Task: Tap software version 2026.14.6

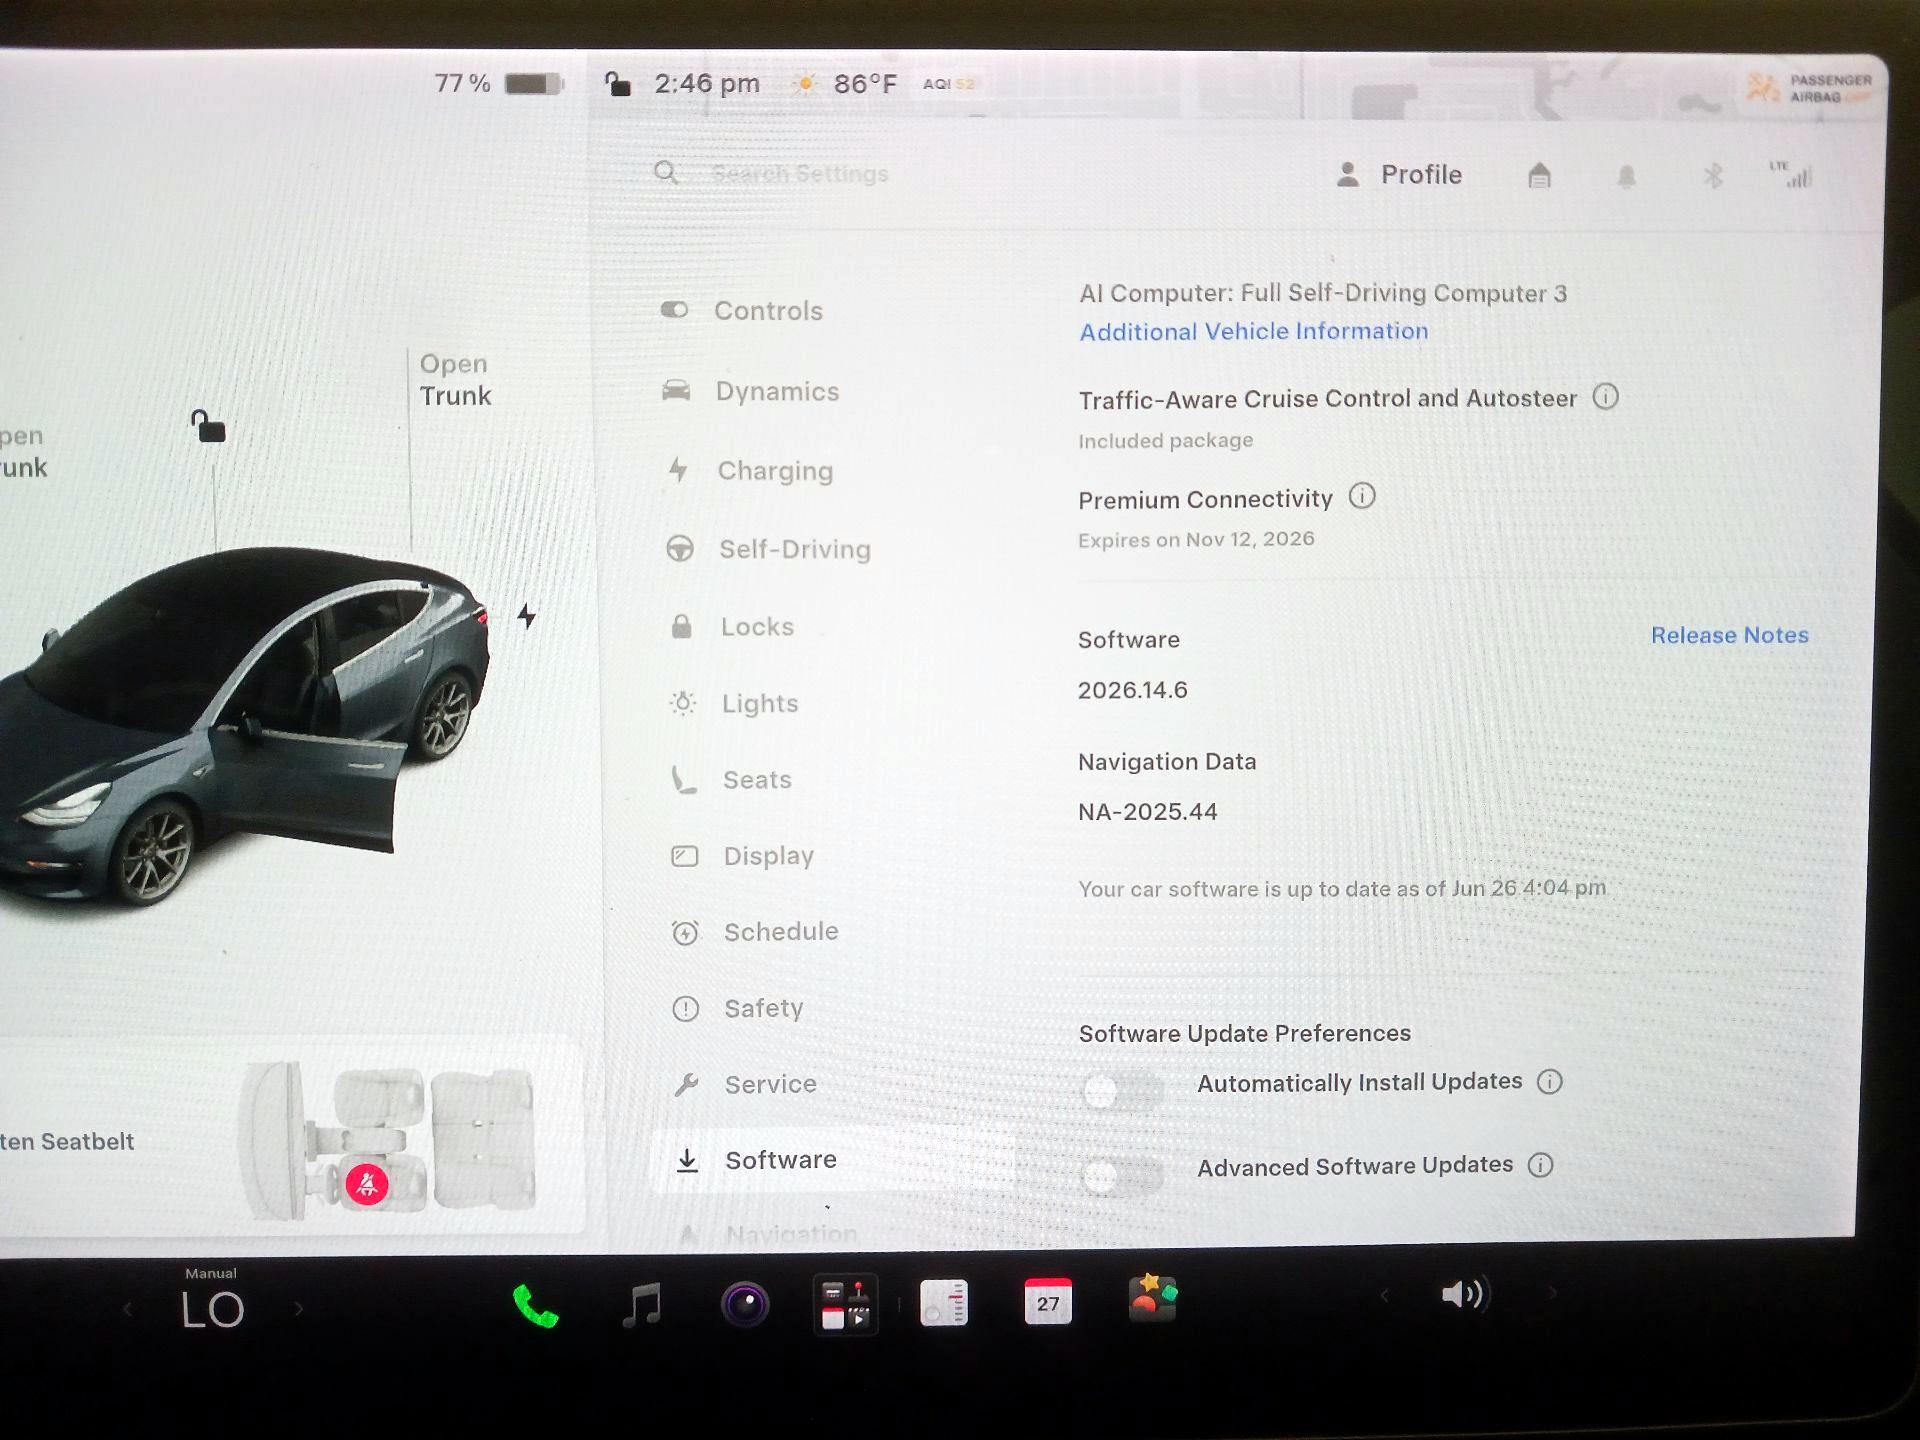Action: pos(1133,690)
